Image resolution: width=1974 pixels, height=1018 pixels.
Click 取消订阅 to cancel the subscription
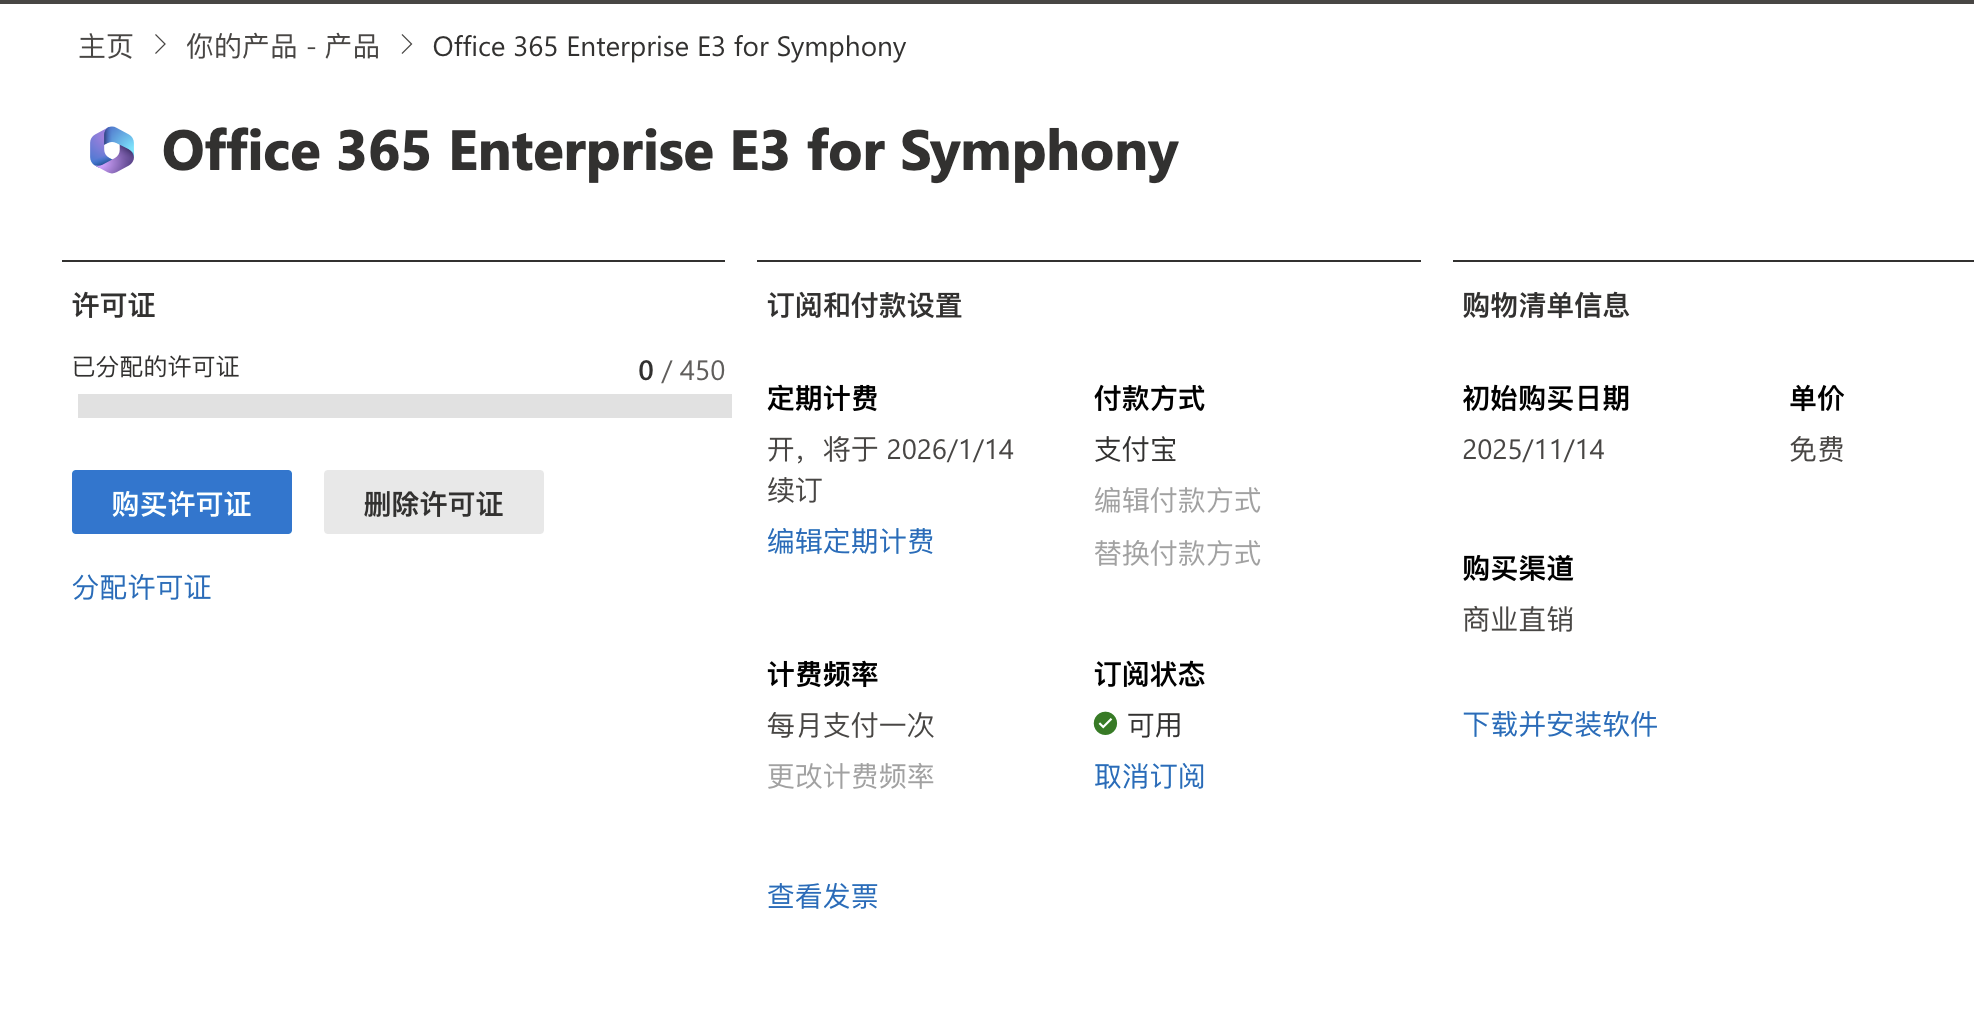(1149, 775)
